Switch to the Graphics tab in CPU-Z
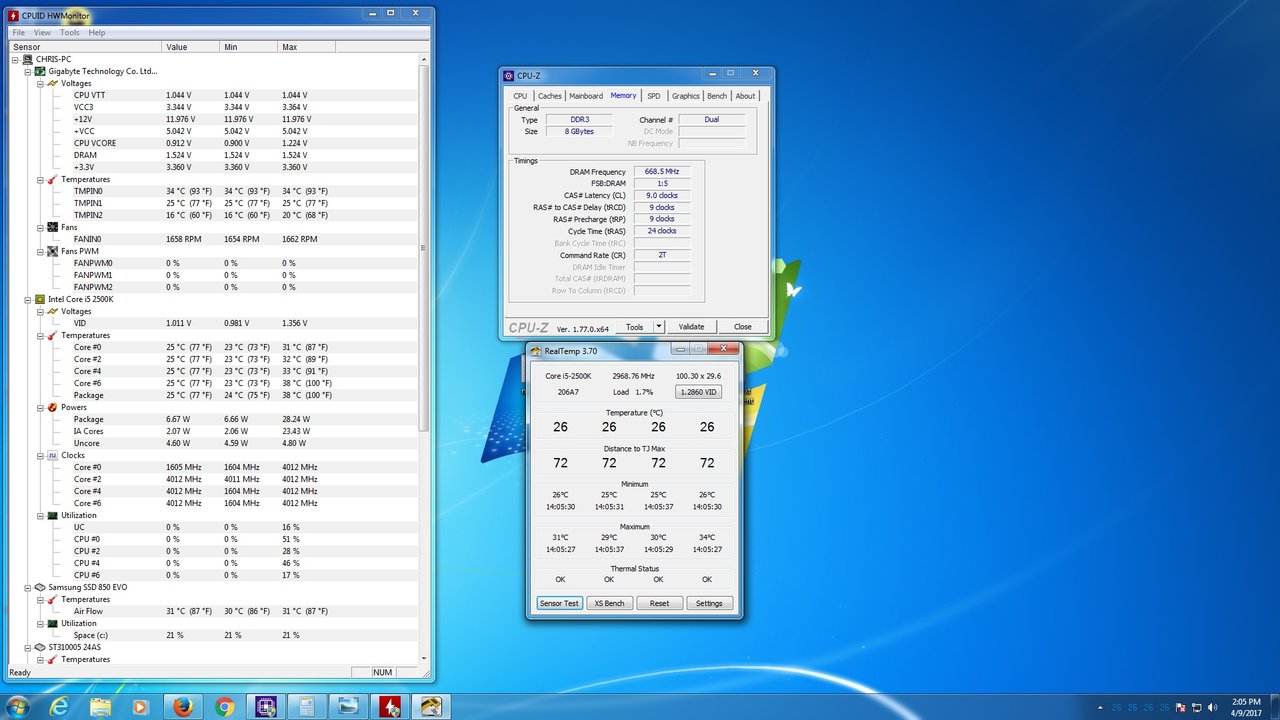This screenshot has width=1280, height=720. pyautogui.click(x=684, y=95)
